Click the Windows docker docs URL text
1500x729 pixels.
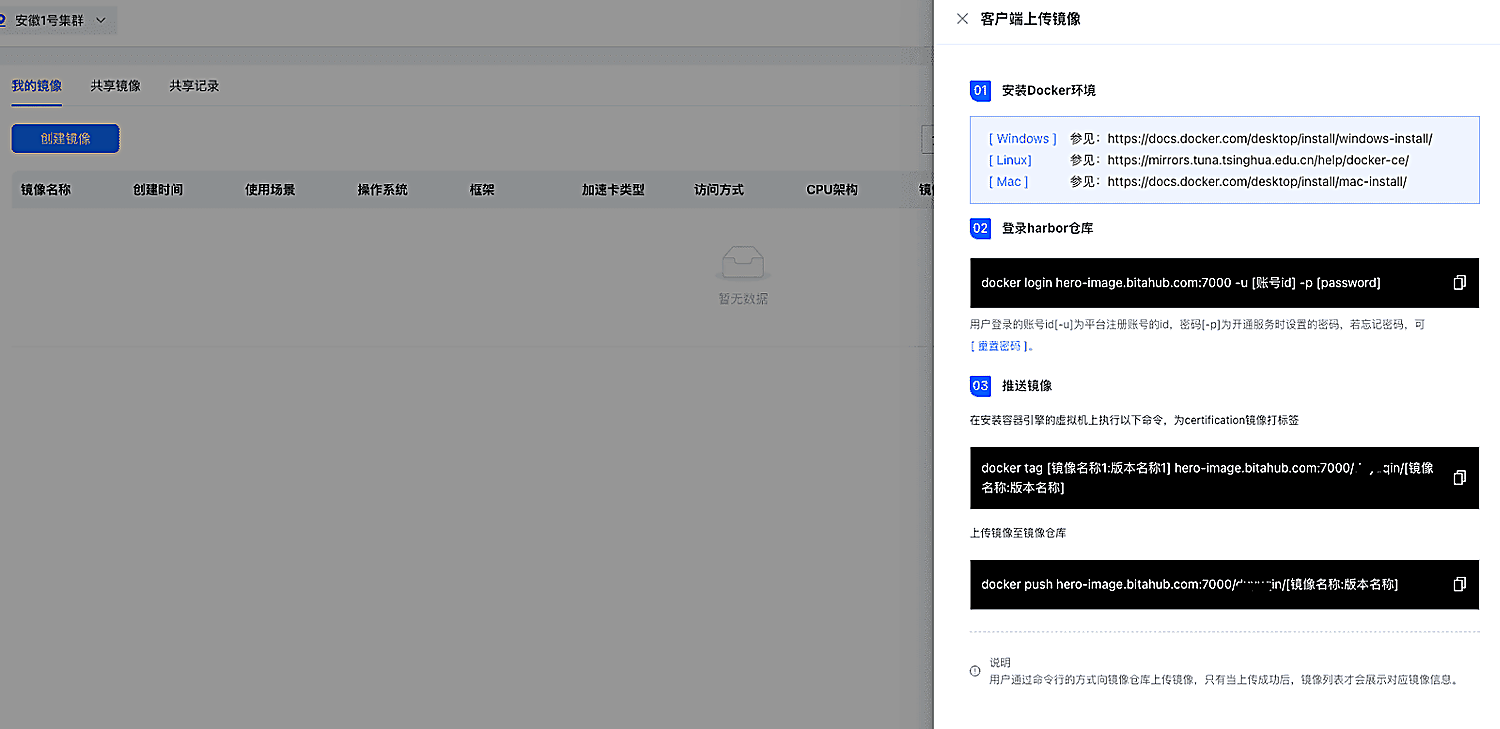[1270, 139]
